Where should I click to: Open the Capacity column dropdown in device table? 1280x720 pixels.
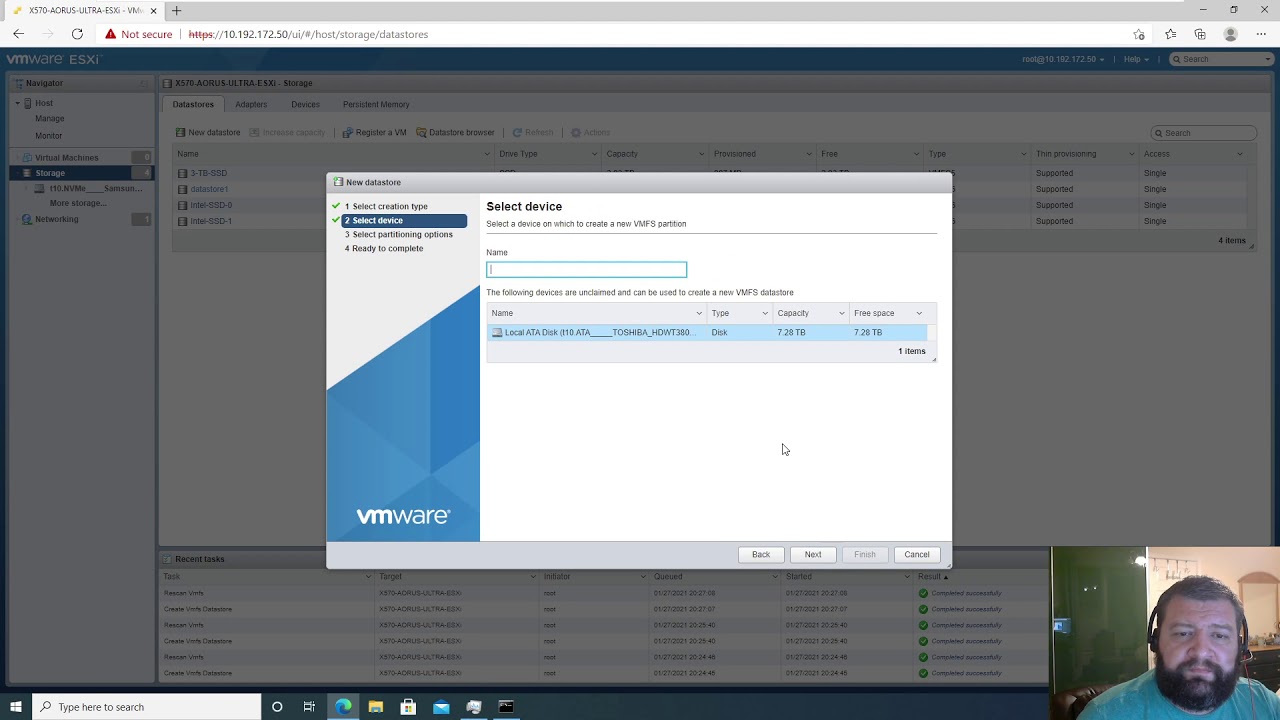click(x=841, y=313)
